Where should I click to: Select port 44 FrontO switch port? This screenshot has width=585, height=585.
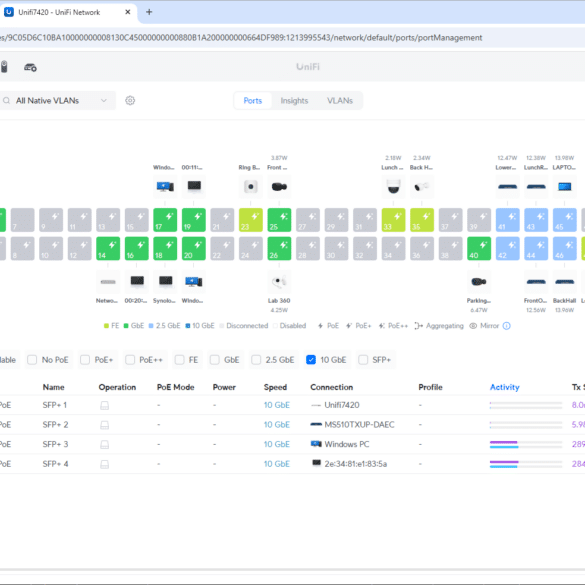coord(536,248)
